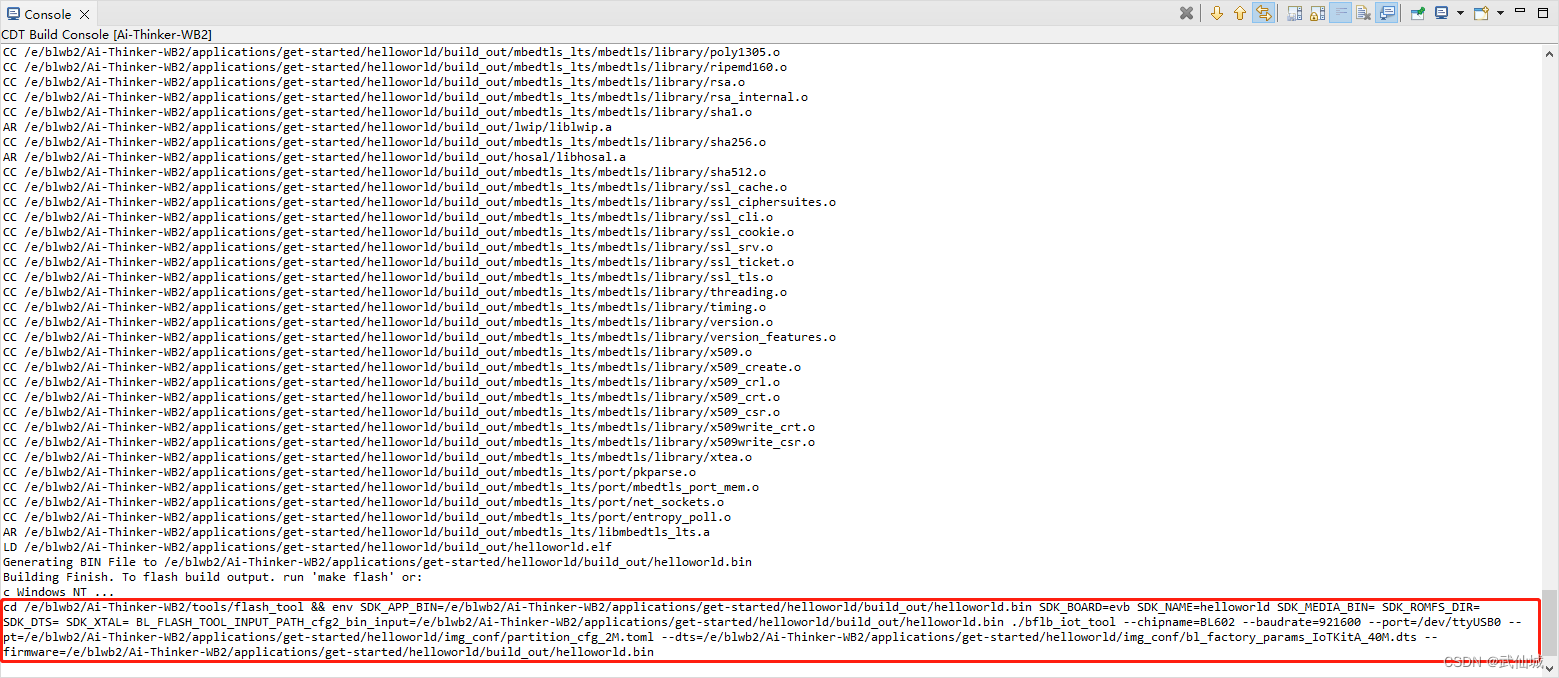Viewport: 1559px width, 678px height.
Task: Click the line ending in x509_csr.o
Action: coord(391,412)
